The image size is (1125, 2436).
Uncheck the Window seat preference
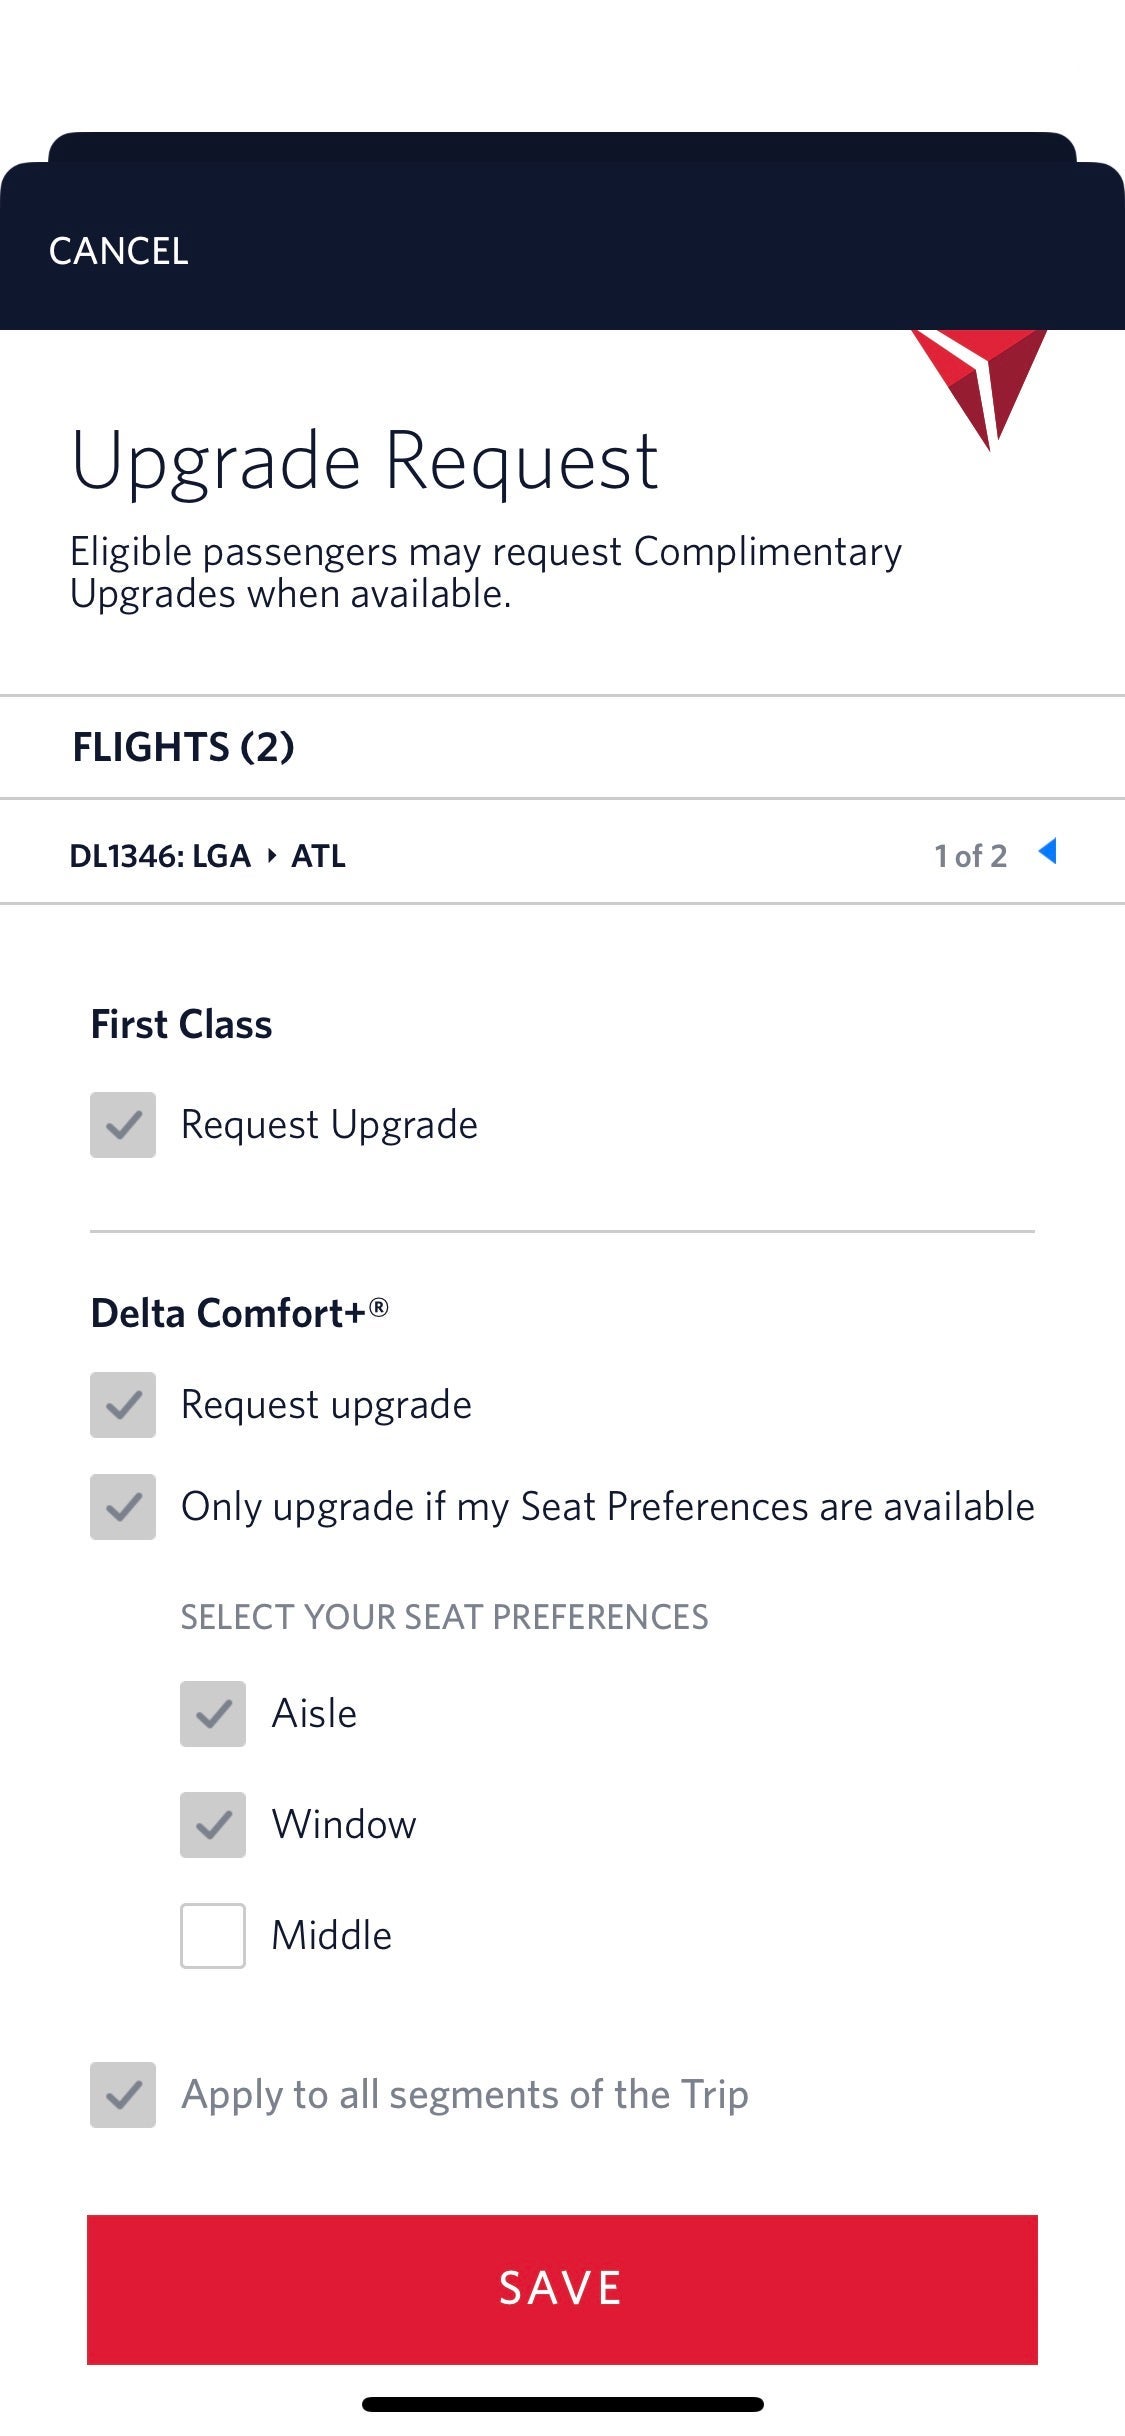213,1825
